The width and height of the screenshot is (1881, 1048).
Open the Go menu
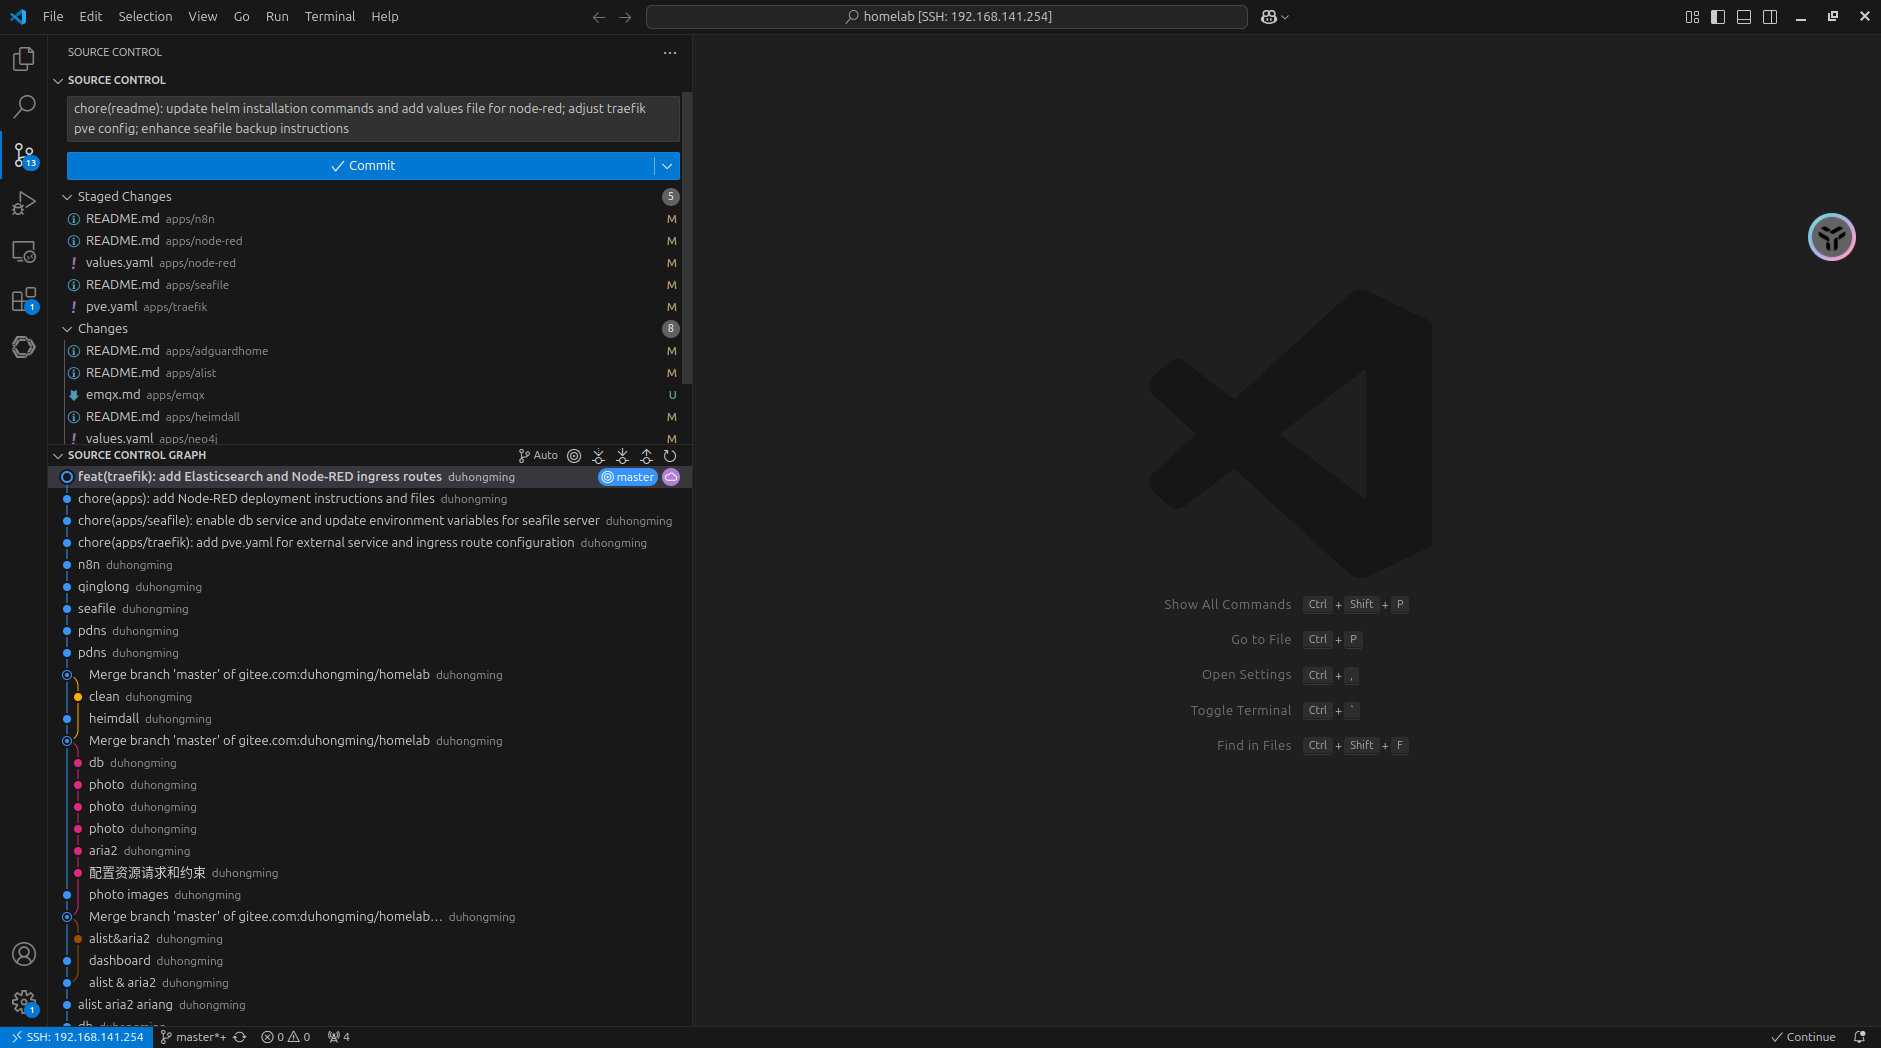[242, 17]
